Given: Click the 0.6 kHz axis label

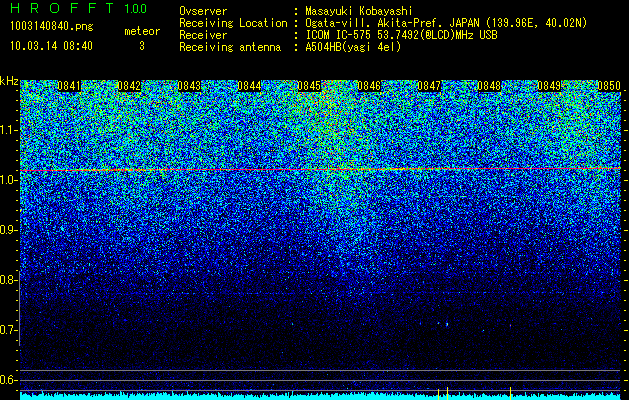Looking at the screenshot, I should pos(7,380).
